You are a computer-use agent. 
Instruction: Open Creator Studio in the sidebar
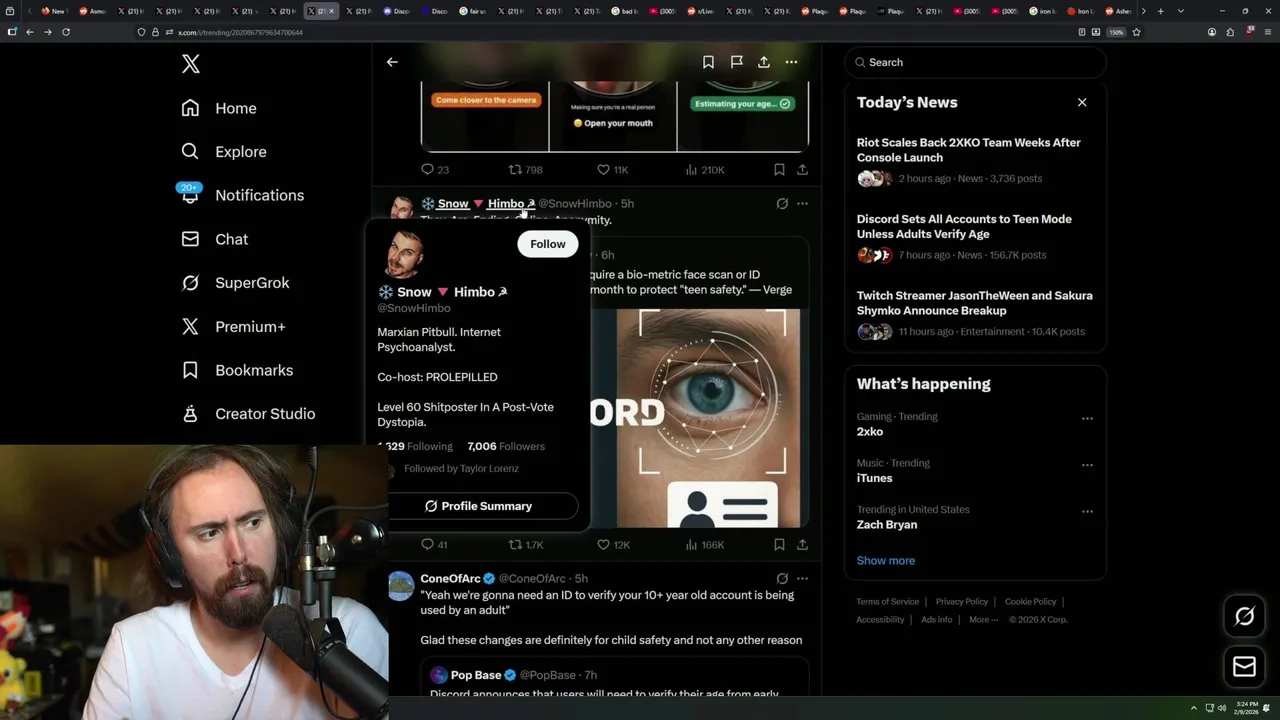247,414
